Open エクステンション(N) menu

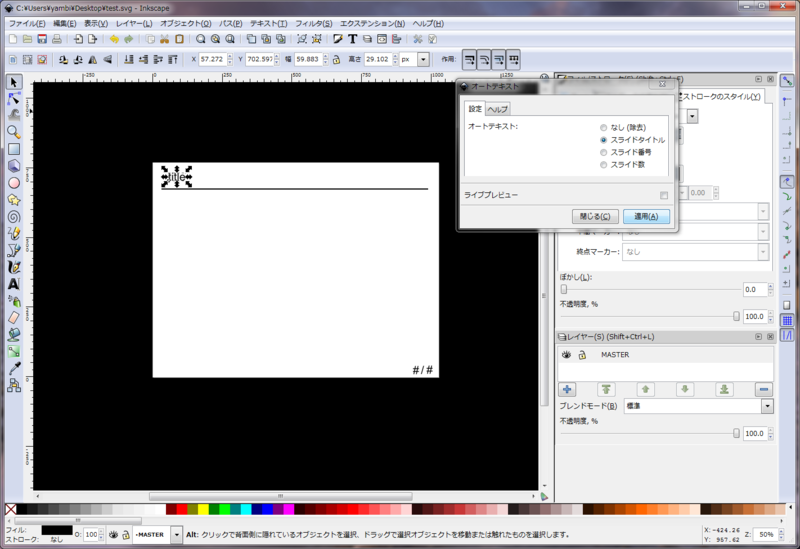coord(372,23)
